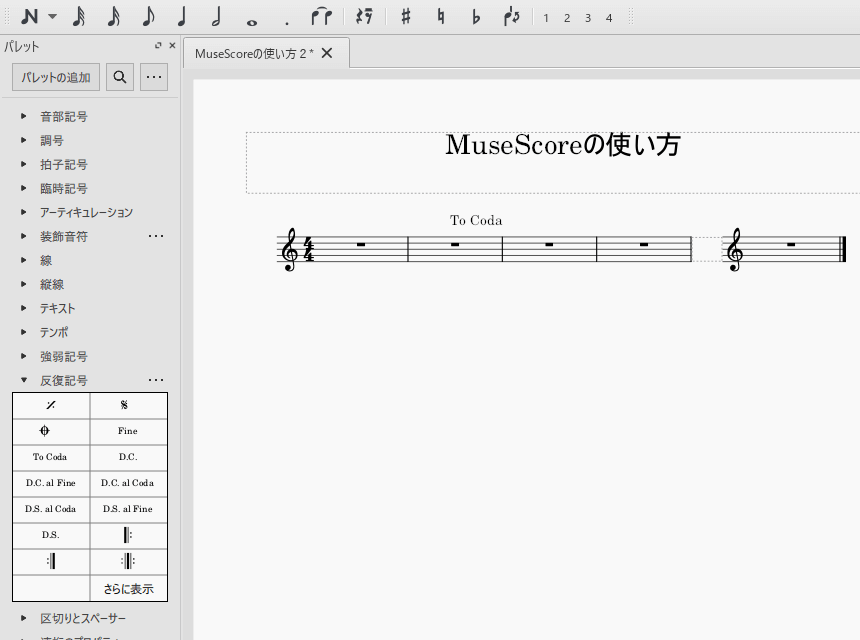Undock the パレット panel
This screenshot has height=640, width=860.
pyautogui.click(x=158, y=46)
